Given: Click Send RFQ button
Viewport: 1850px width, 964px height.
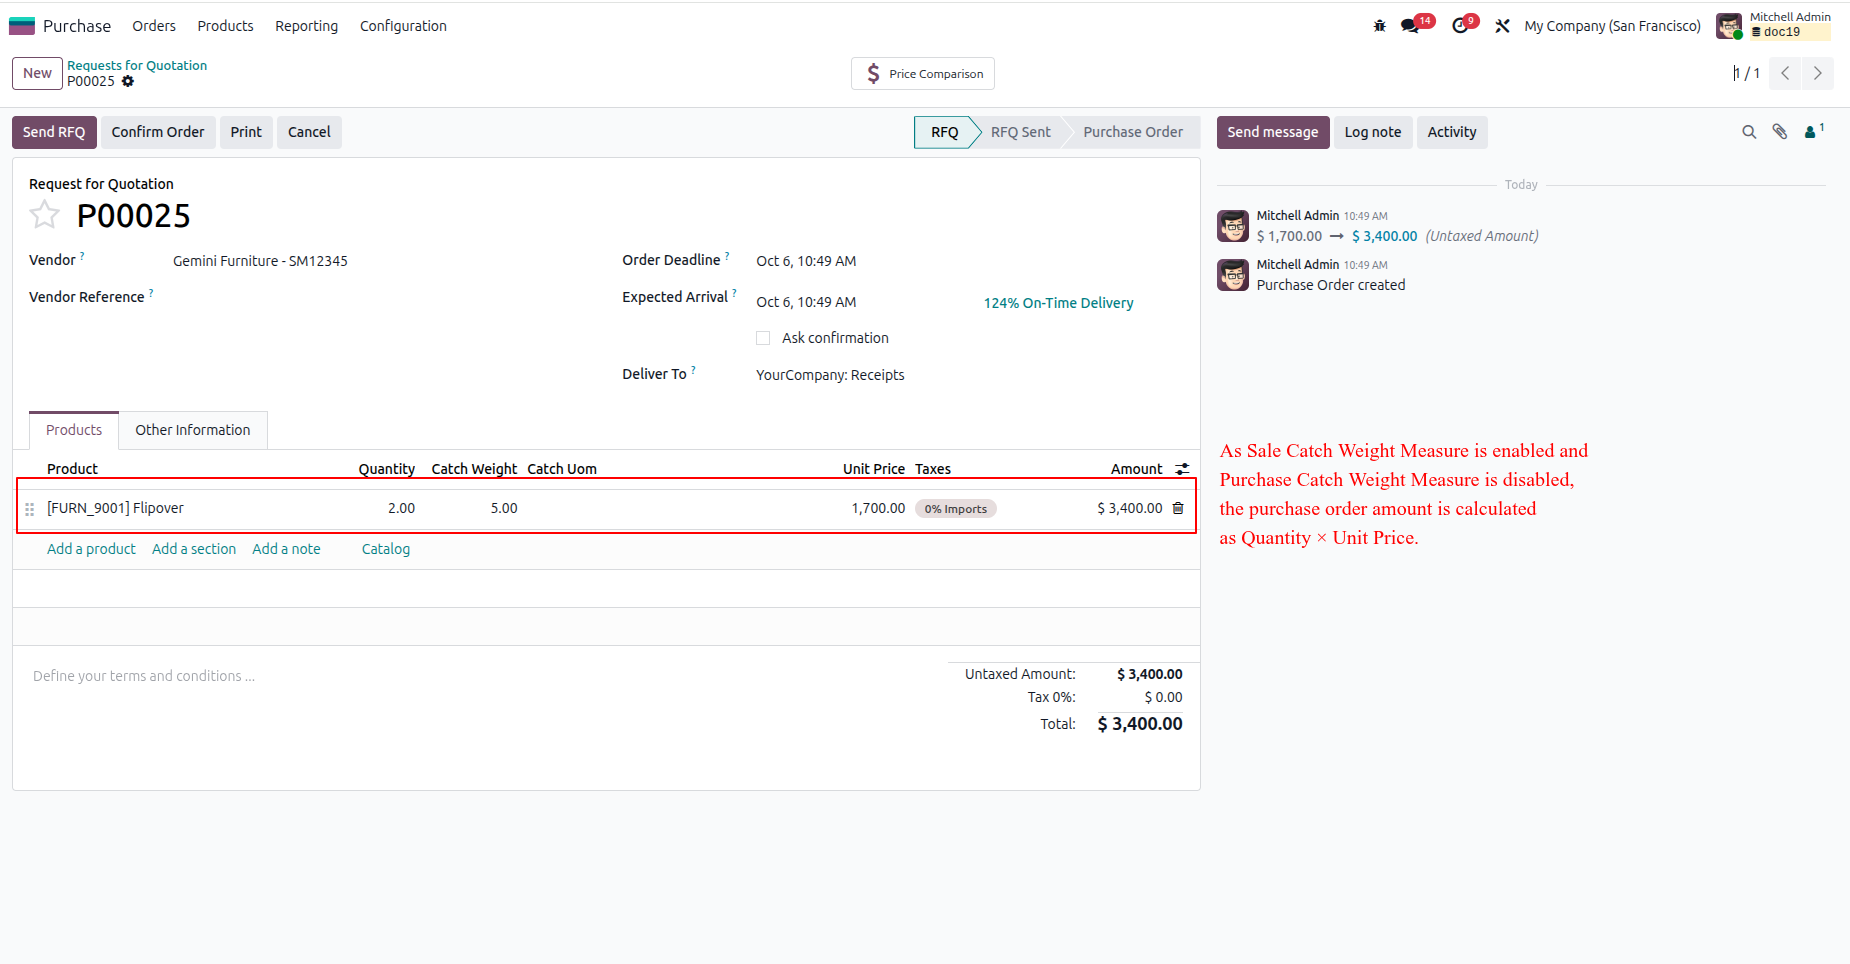Looking at the screenshot, I should click(x=54, y=132).
